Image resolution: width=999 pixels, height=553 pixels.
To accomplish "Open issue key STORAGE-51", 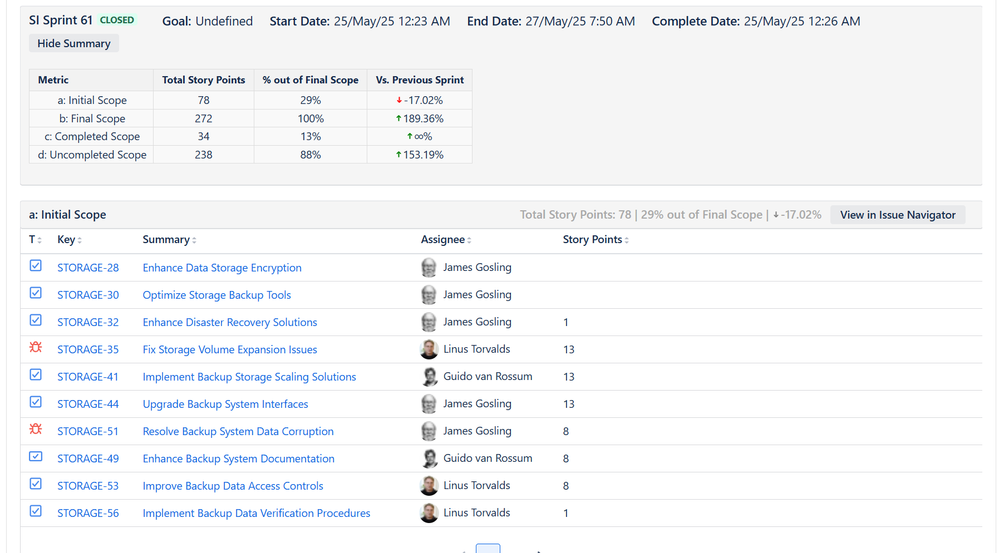I will [x=88, y=431].
